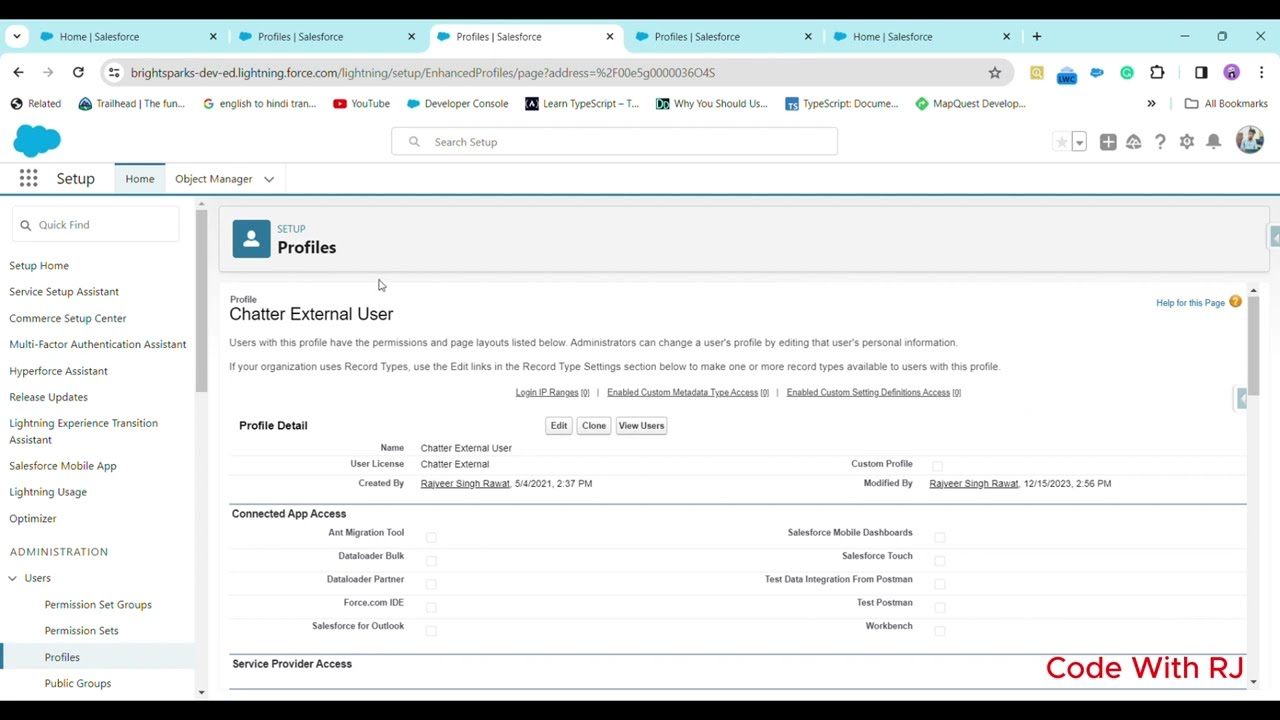1280x720 pixels.
Task: Open Permission Sets in sidebar
Action: 81,630
